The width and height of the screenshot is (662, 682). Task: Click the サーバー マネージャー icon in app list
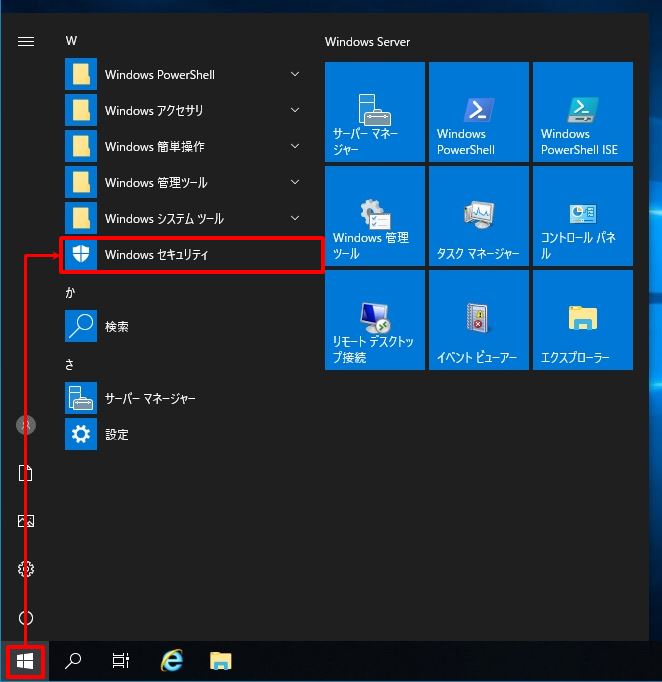click(x=81, y=398)
